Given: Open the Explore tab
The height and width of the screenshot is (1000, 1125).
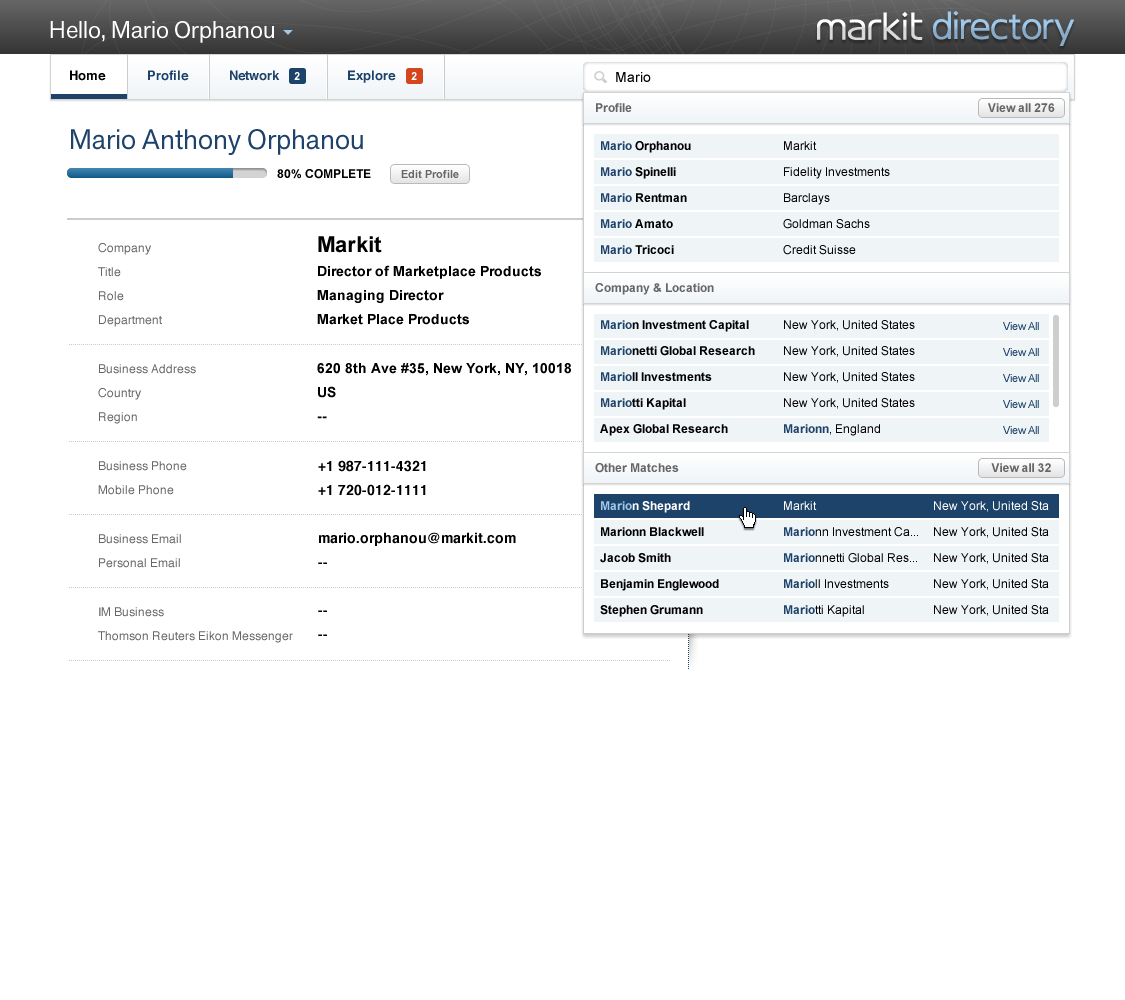Looking at the screenshot, I should coord(385,76).
